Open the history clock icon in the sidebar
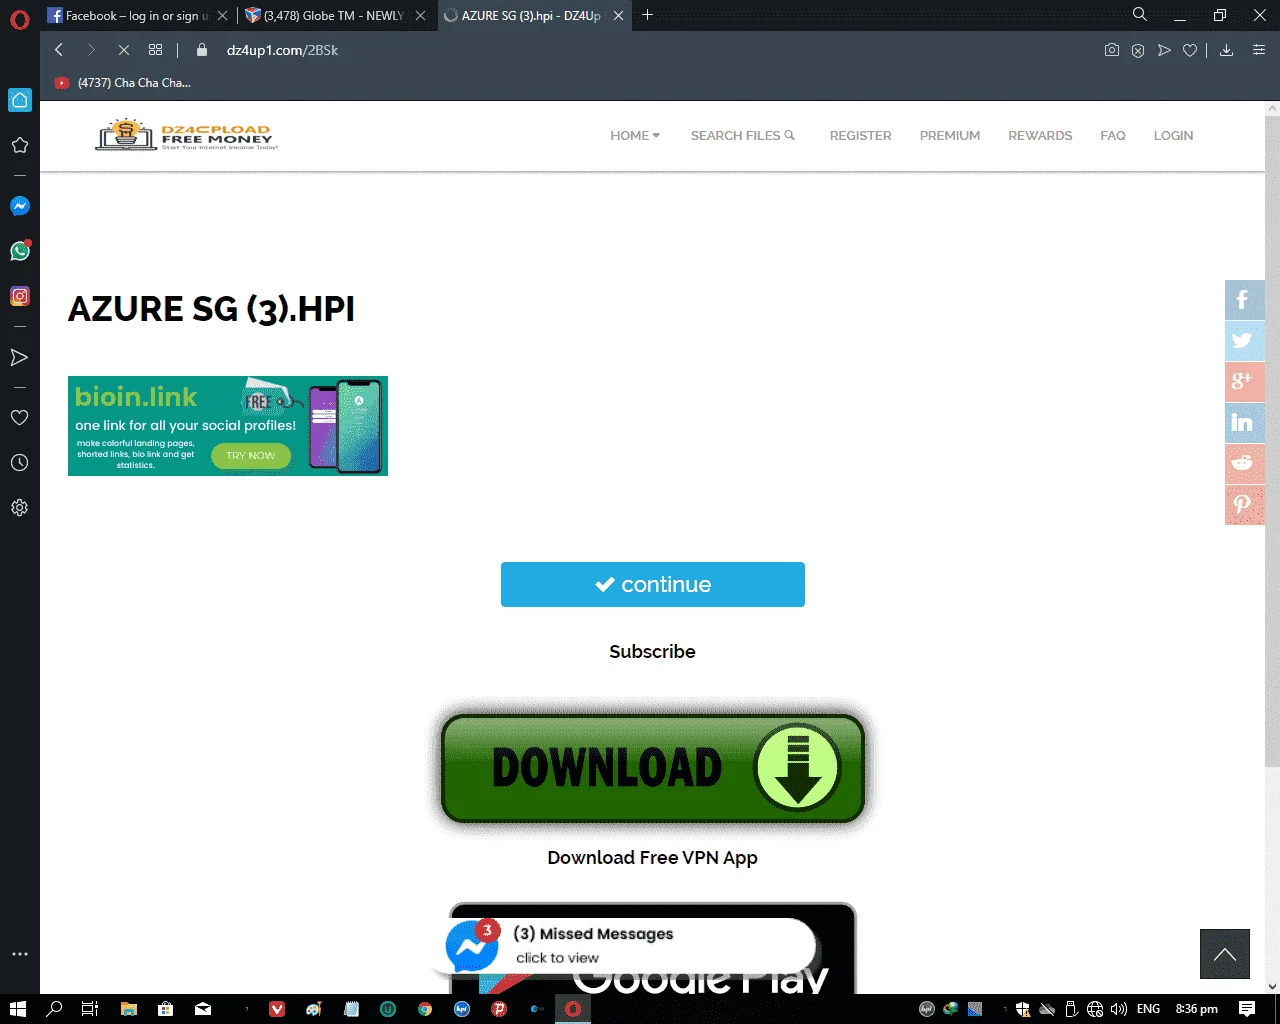Image resolution: width=1280 pixels, height=1024 pixels. pyautogui.click(x=19, y=462)
